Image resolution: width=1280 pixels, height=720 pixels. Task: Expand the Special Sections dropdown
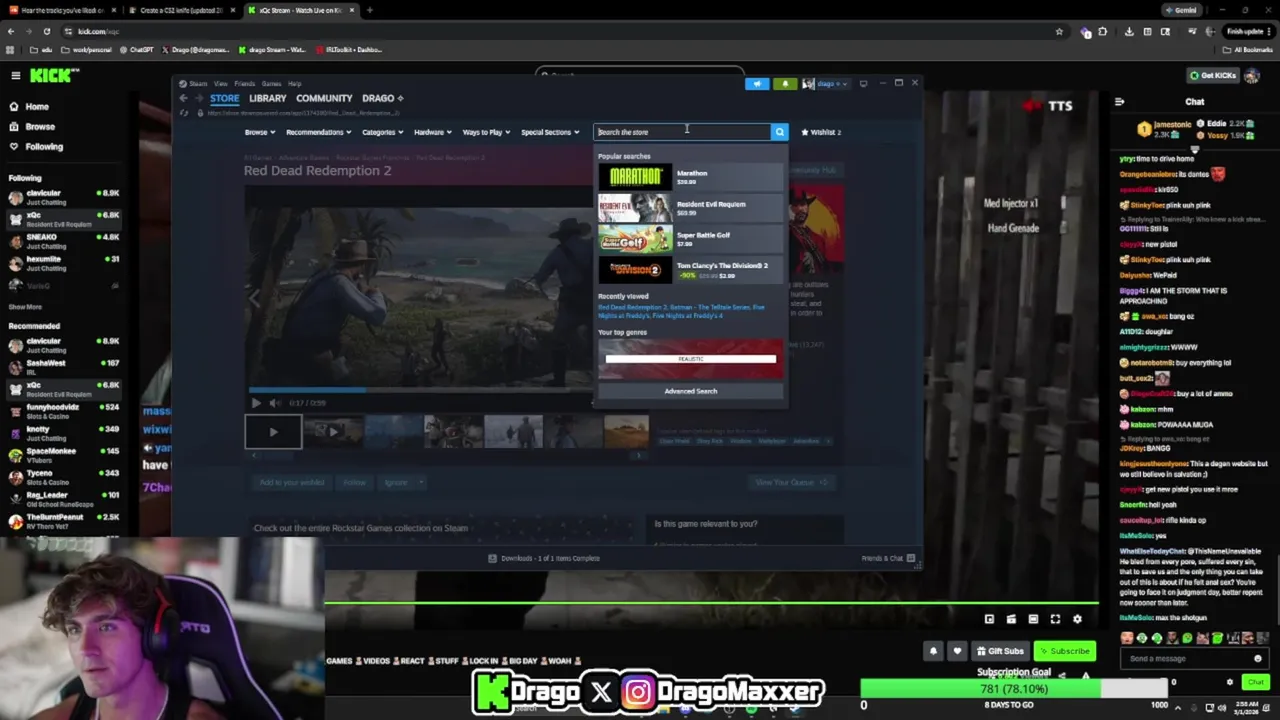[x=550, y=132]
